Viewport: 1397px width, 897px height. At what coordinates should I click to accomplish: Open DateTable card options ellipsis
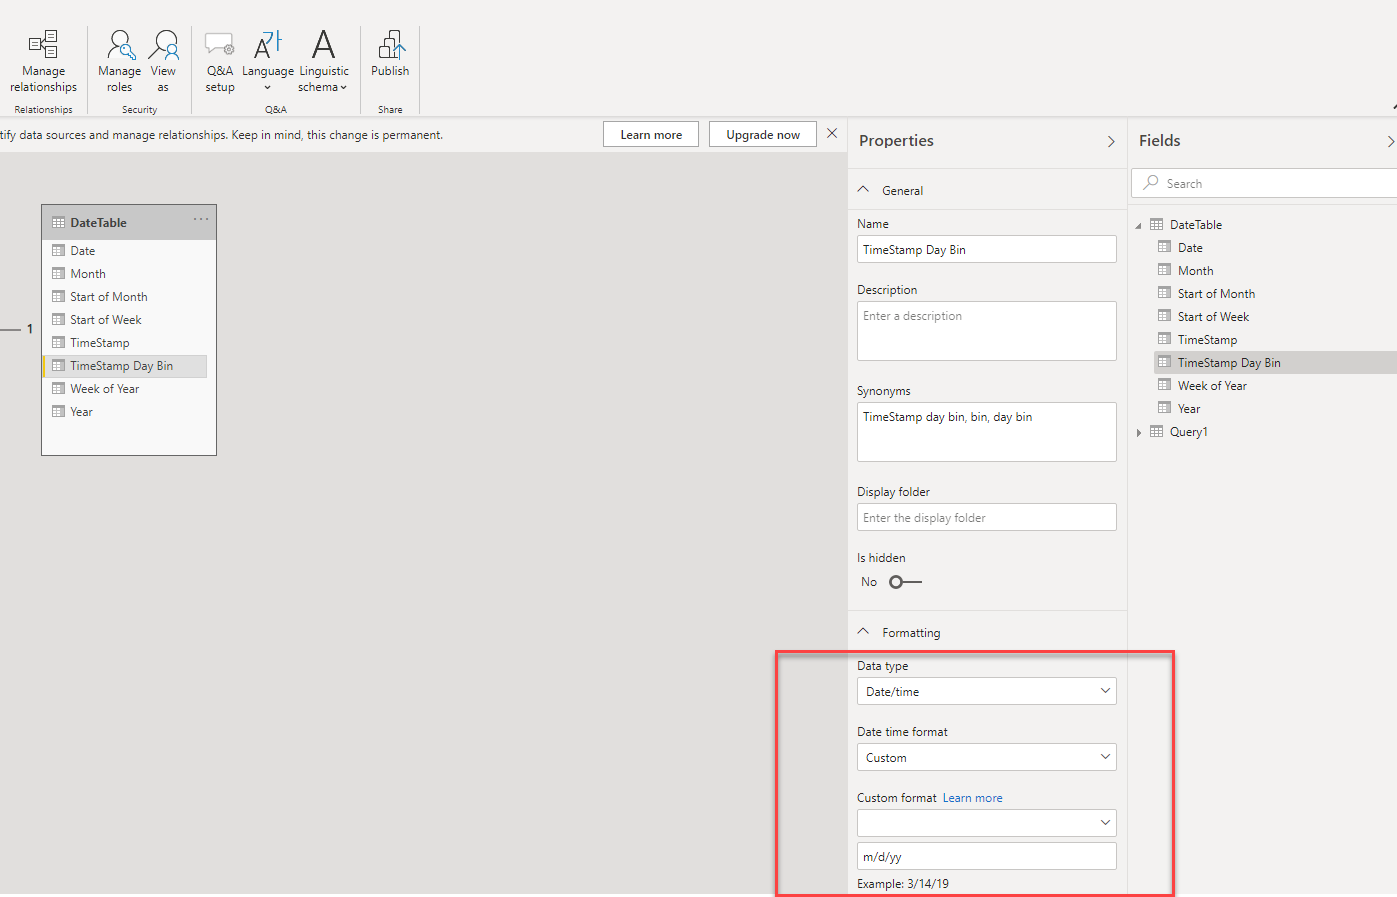pyautogui.click(x=201, y=220)
